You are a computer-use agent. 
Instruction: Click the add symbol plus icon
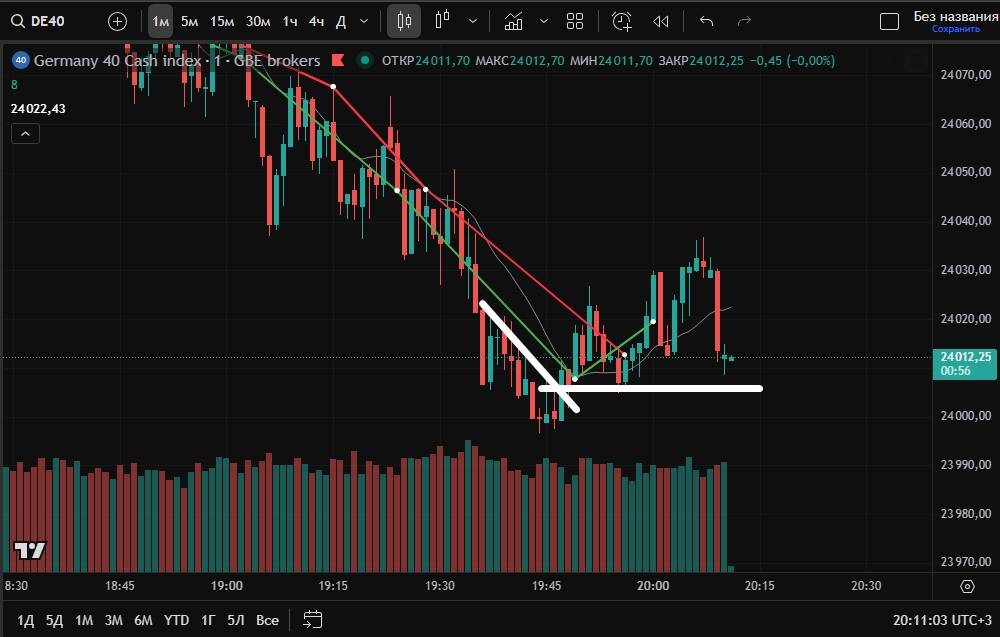(x=117, y=21)
